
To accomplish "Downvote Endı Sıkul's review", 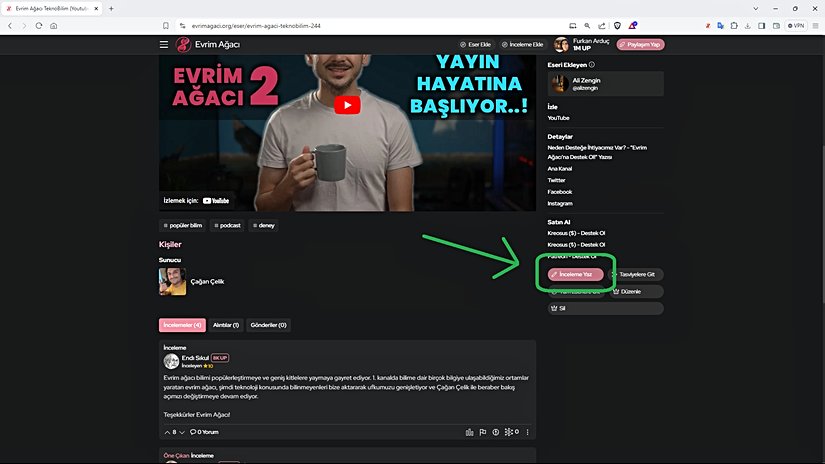I will (182, 432).
